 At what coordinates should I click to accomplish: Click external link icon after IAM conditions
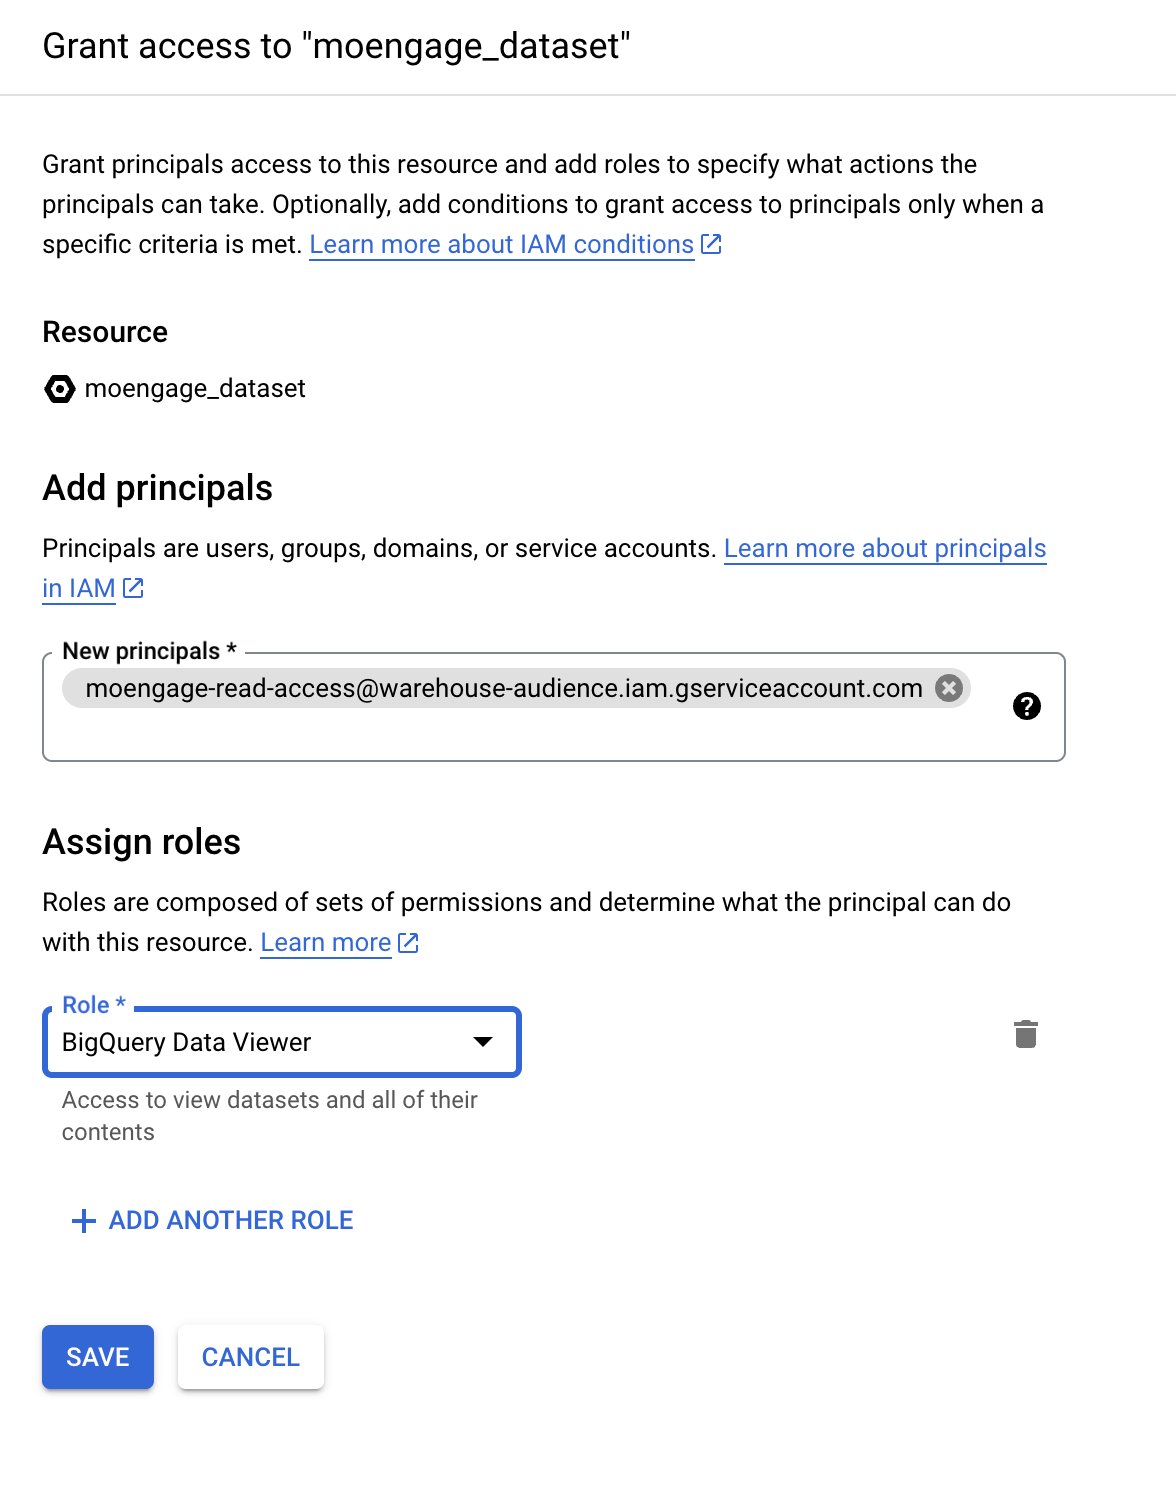[x=711, y=244]
